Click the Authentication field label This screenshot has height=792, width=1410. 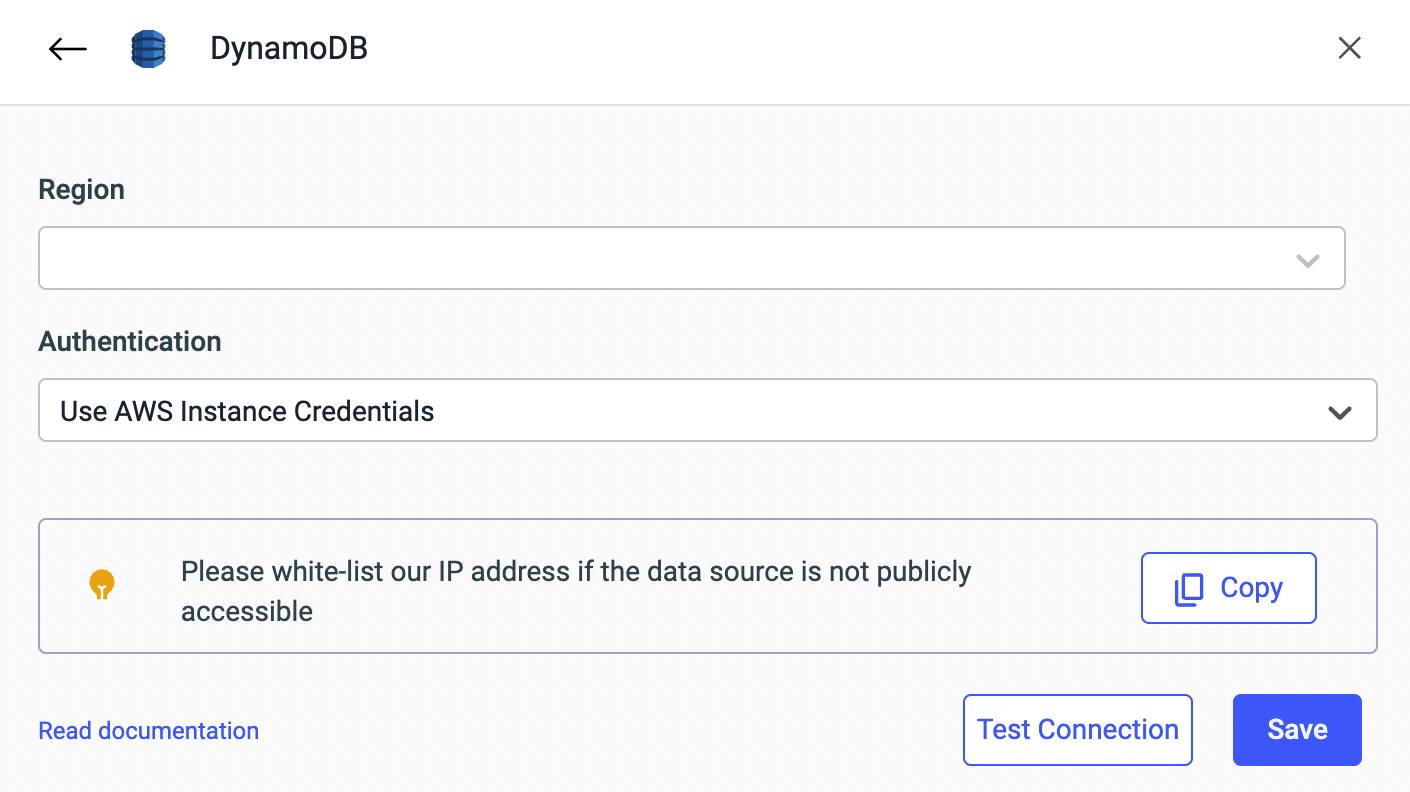click(x=129, y=342)
